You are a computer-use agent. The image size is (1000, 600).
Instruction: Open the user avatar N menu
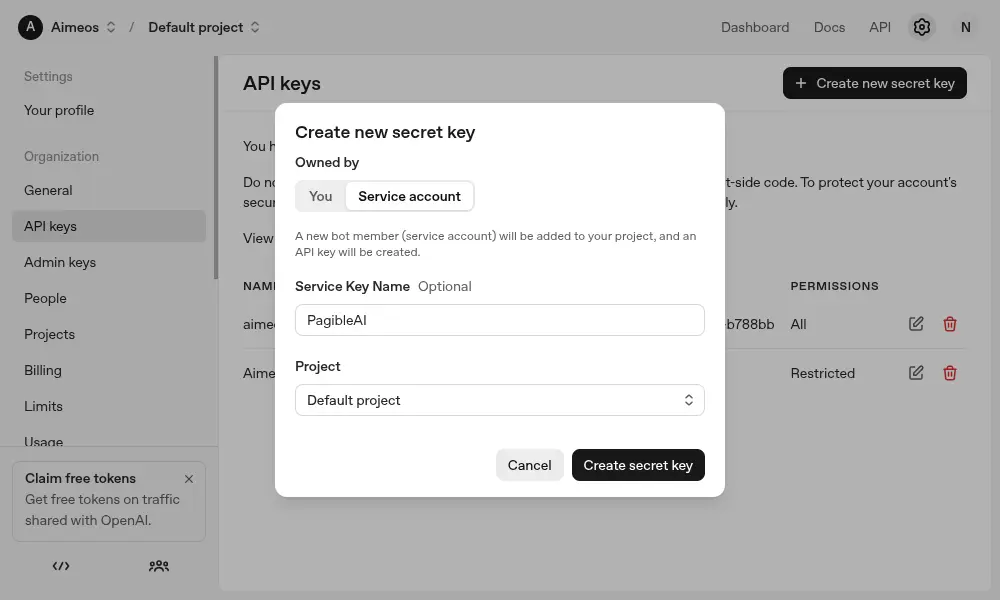pos(966,27)
